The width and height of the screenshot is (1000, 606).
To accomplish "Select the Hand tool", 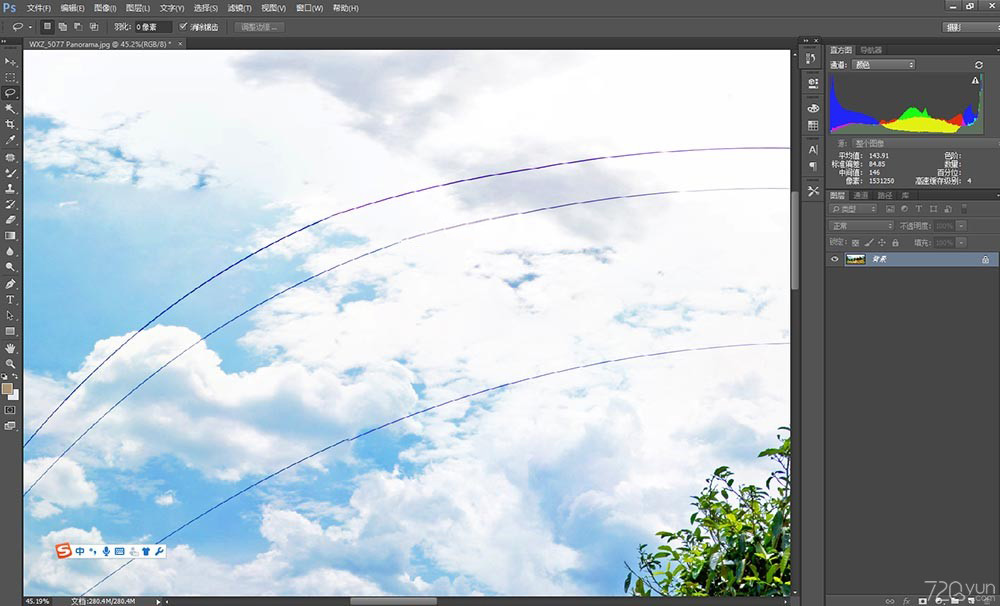I will coord(11,347).
